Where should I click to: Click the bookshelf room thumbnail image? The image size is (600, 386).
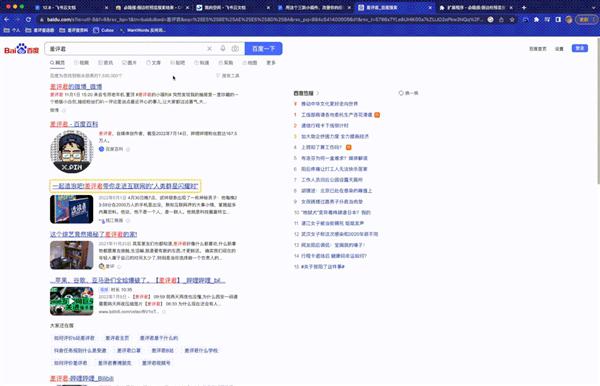72,255
